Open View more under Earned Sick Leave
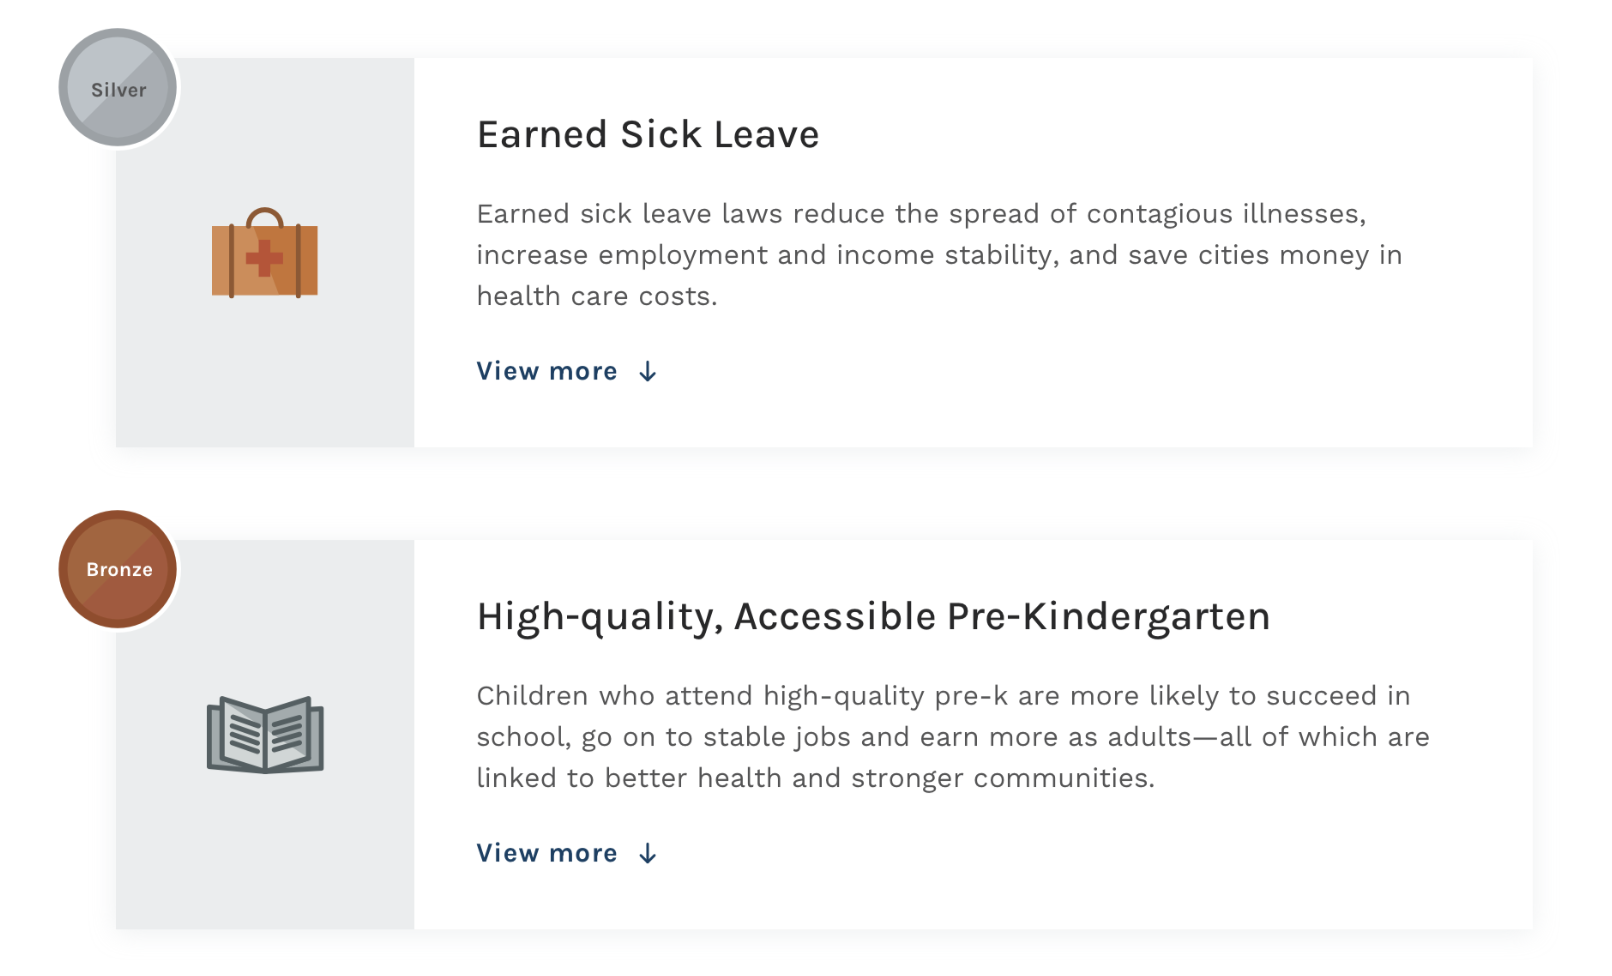This screenshot has width=1612, height=976. click(x=547, y=371)
